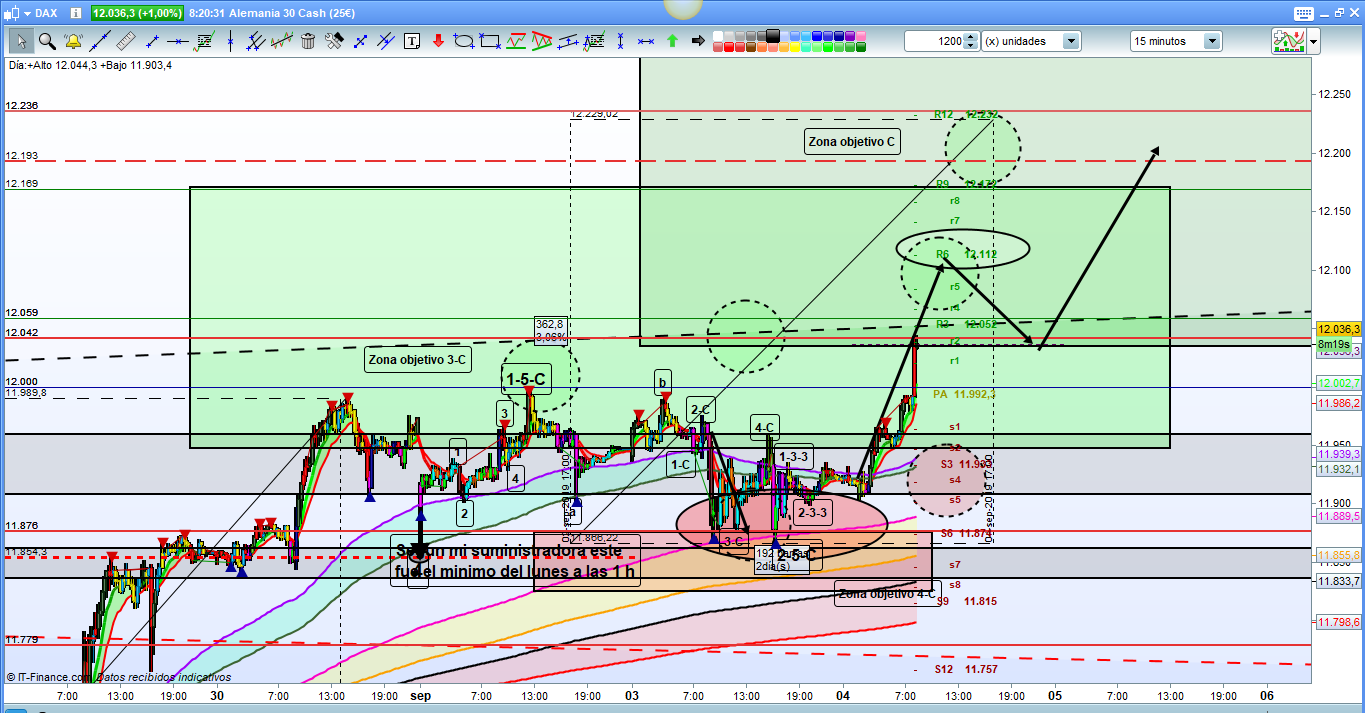
Task: Open the 15 minutos timeframe dropdown
Action: pos(1212,41)
